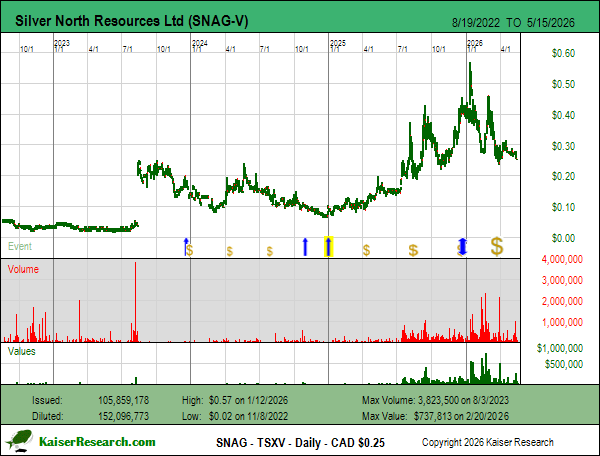Click the Max Value $737,813 on 2/20/2026 text
The width and height of the screenshot is (600, 456).
coord(435,416)
